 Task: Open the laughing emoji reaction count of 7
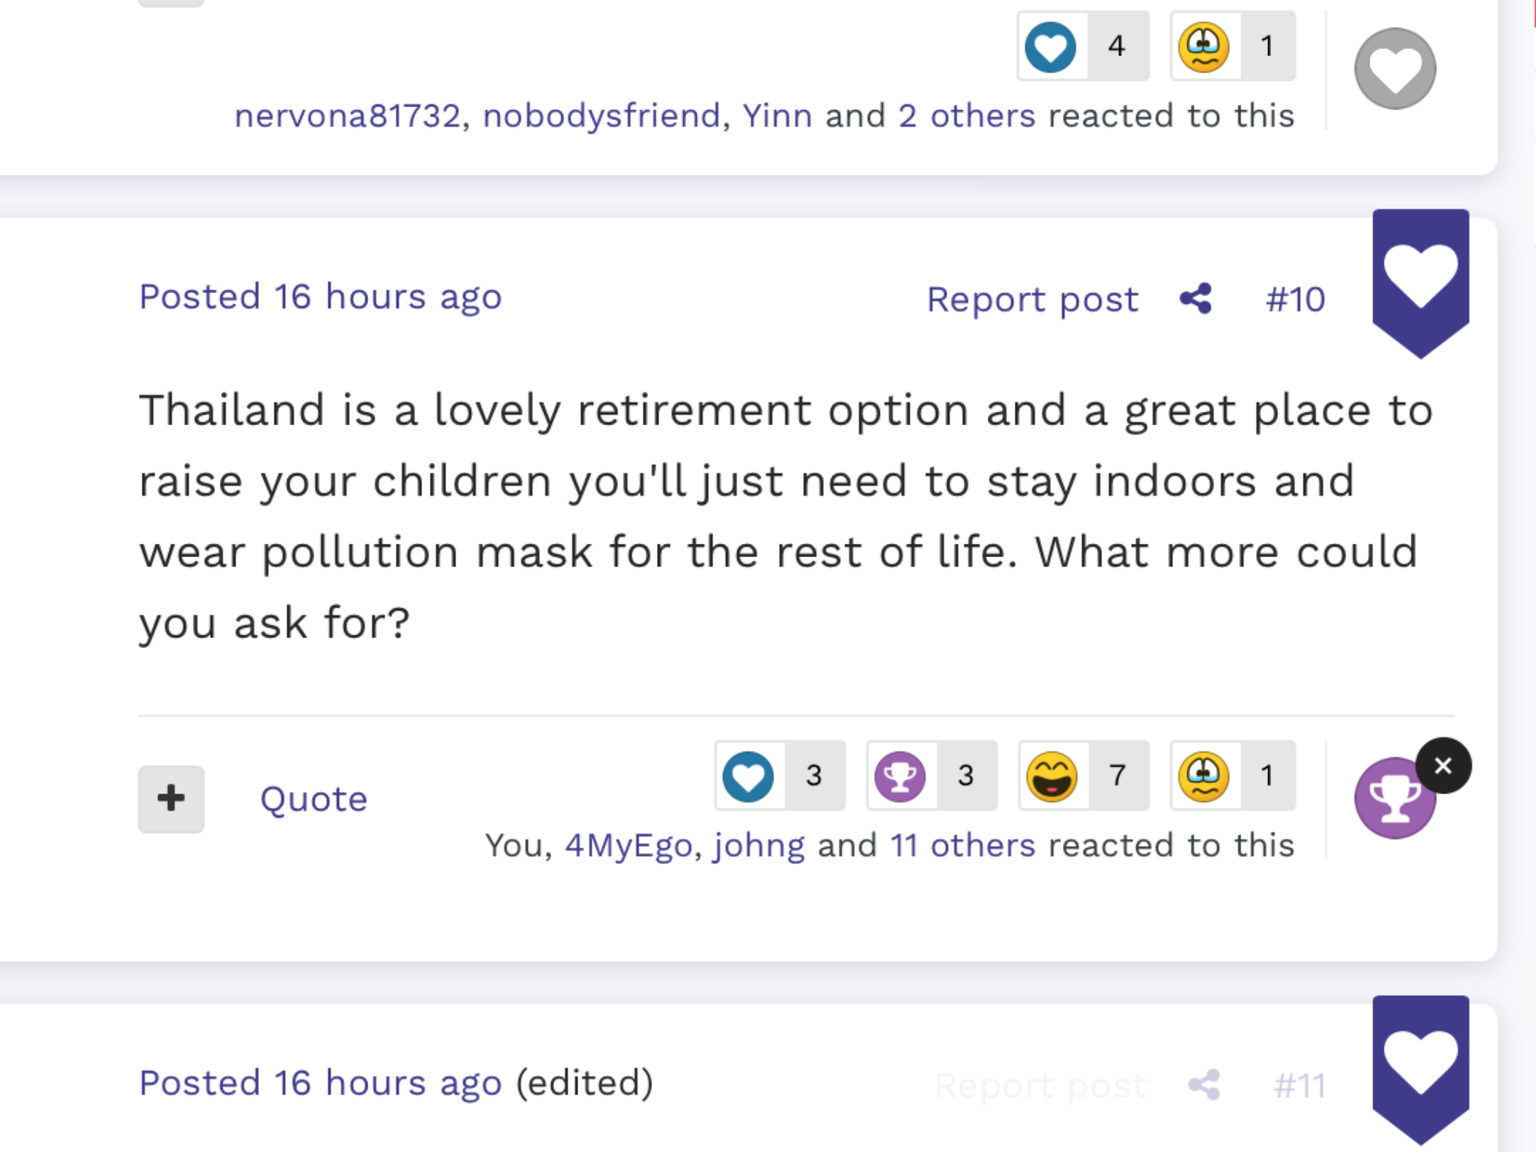pyautogui.click(x=1083, y=775)
